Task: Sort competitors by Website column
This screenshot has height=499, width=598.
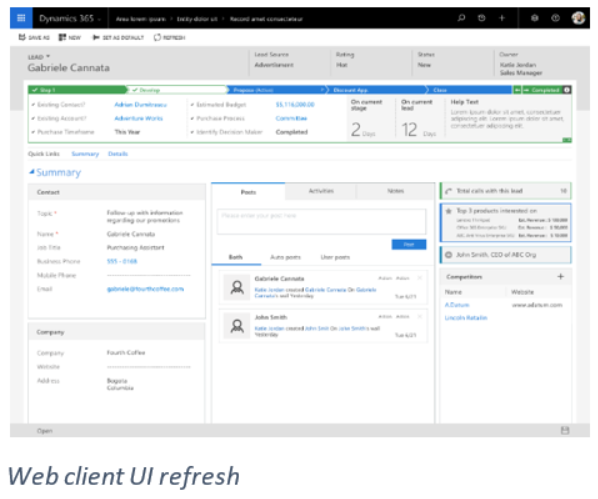Action: [x=522, y=292]
